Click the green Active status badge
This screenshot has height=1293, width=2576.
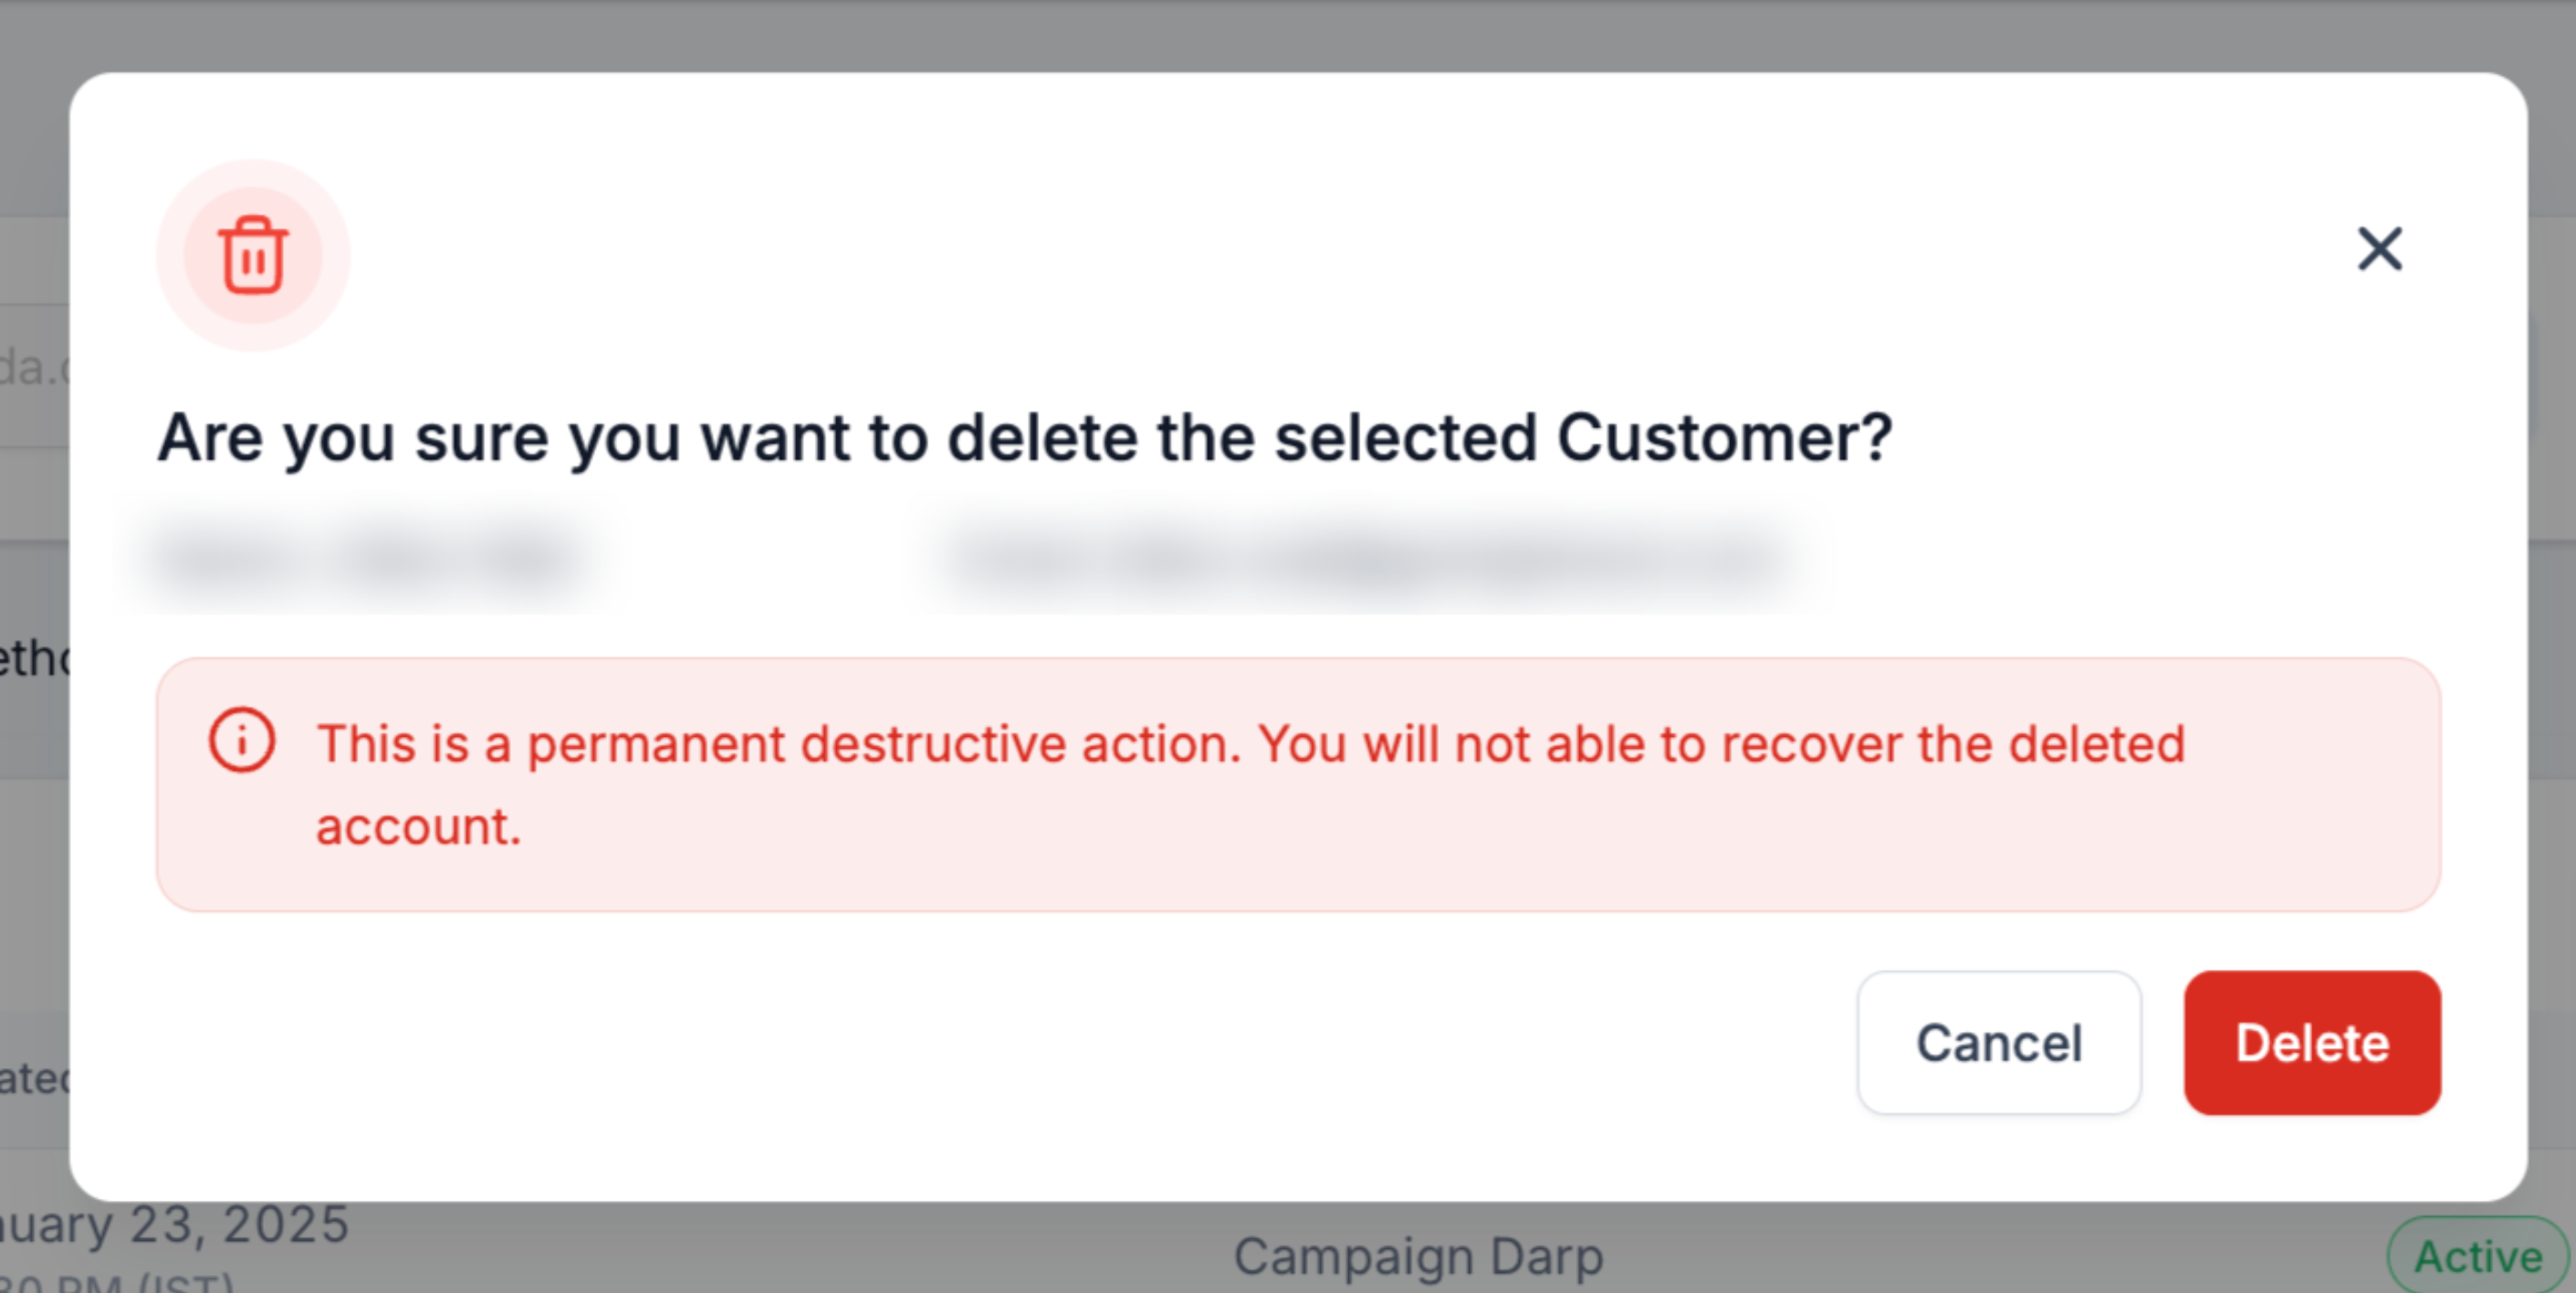point(2476,1256)
